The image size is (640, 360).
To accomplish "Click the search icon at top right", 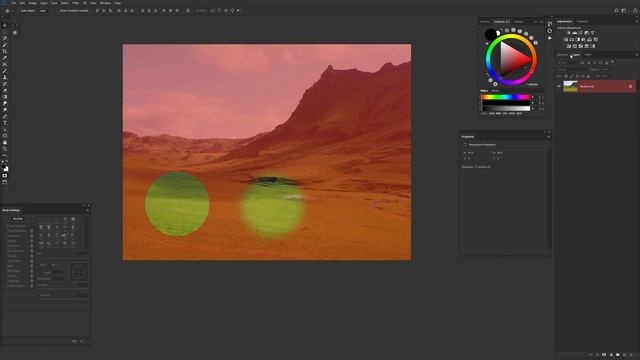I will (616, 11).
